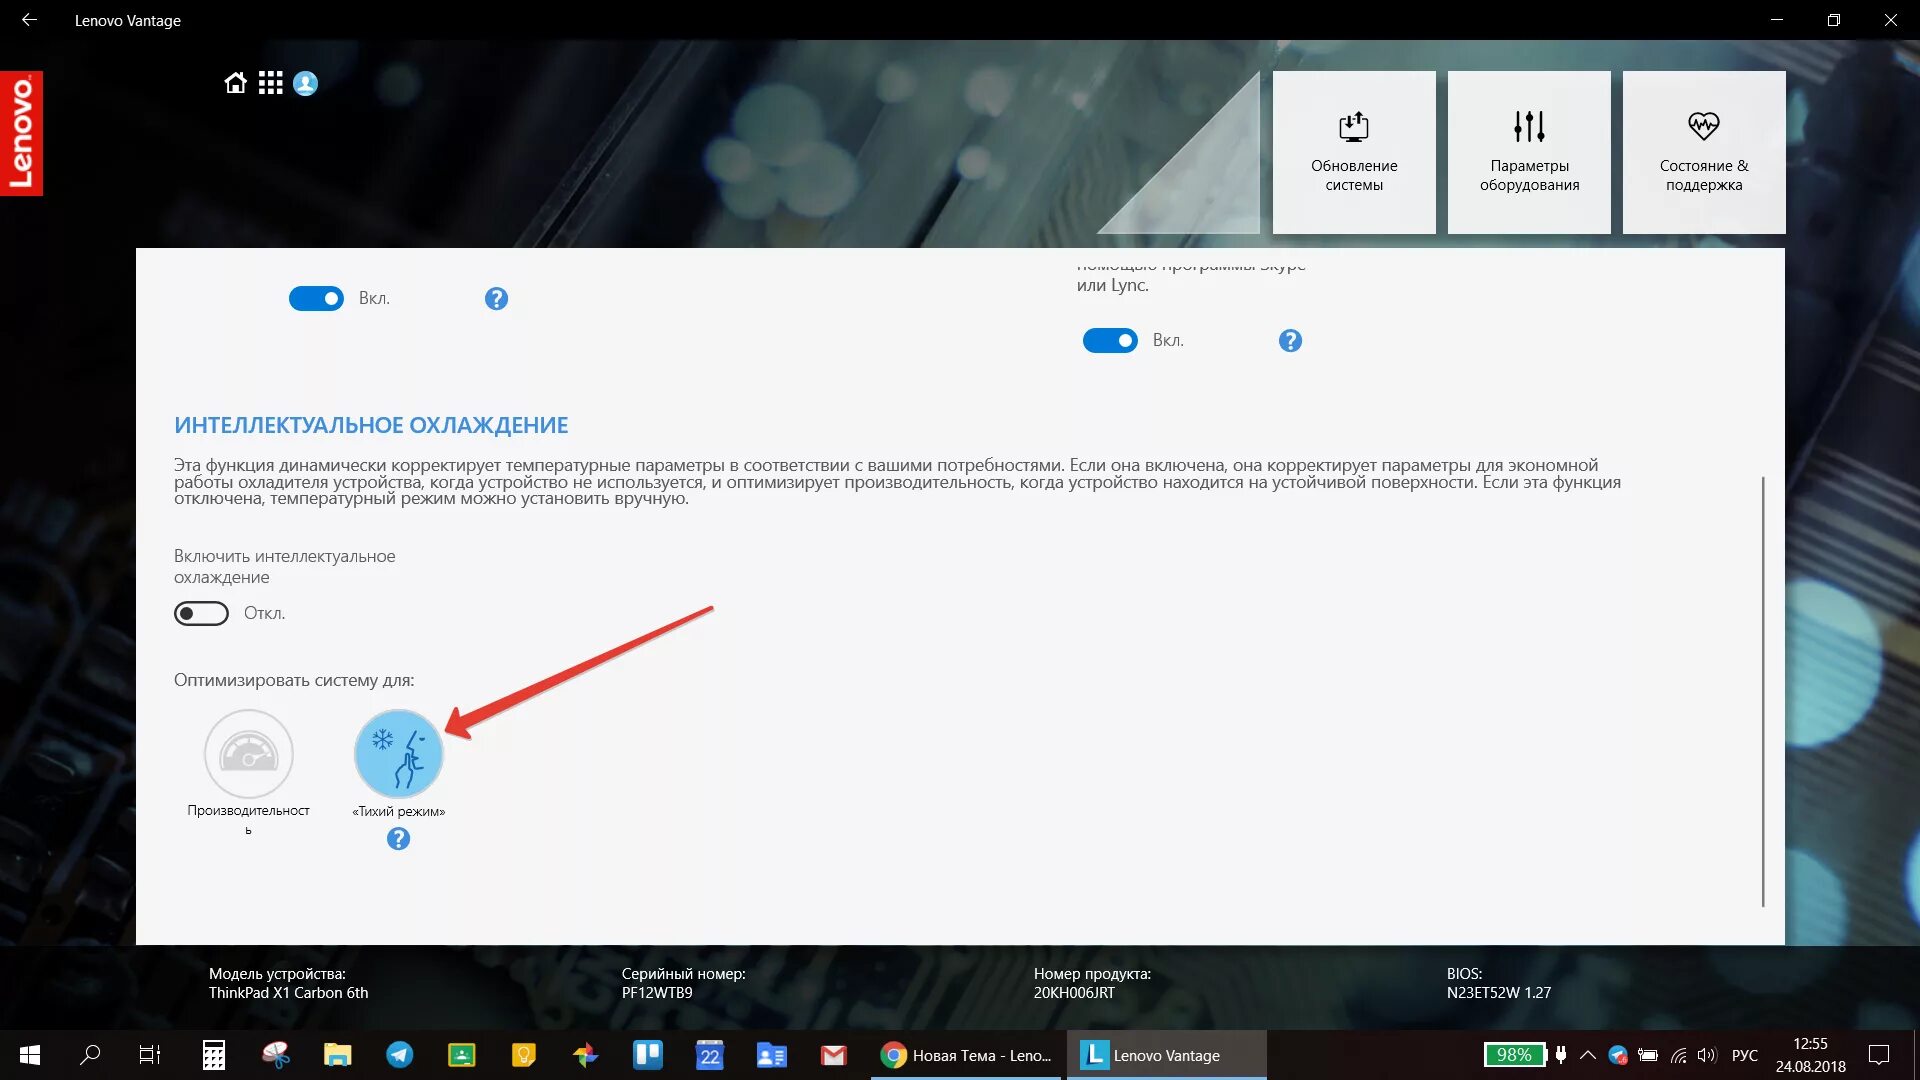1920x1080 pixels.
Task: Show help for the Skype/Lync setting
Action: pyautogui.click(x=1290, y=341)
